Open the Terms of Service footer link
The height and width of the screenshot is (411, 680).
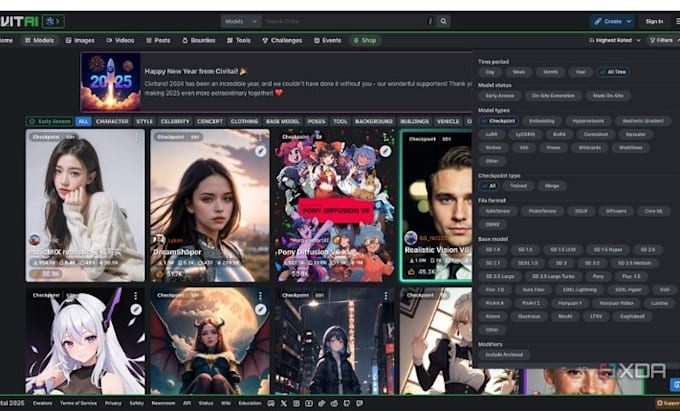point(78,403)
